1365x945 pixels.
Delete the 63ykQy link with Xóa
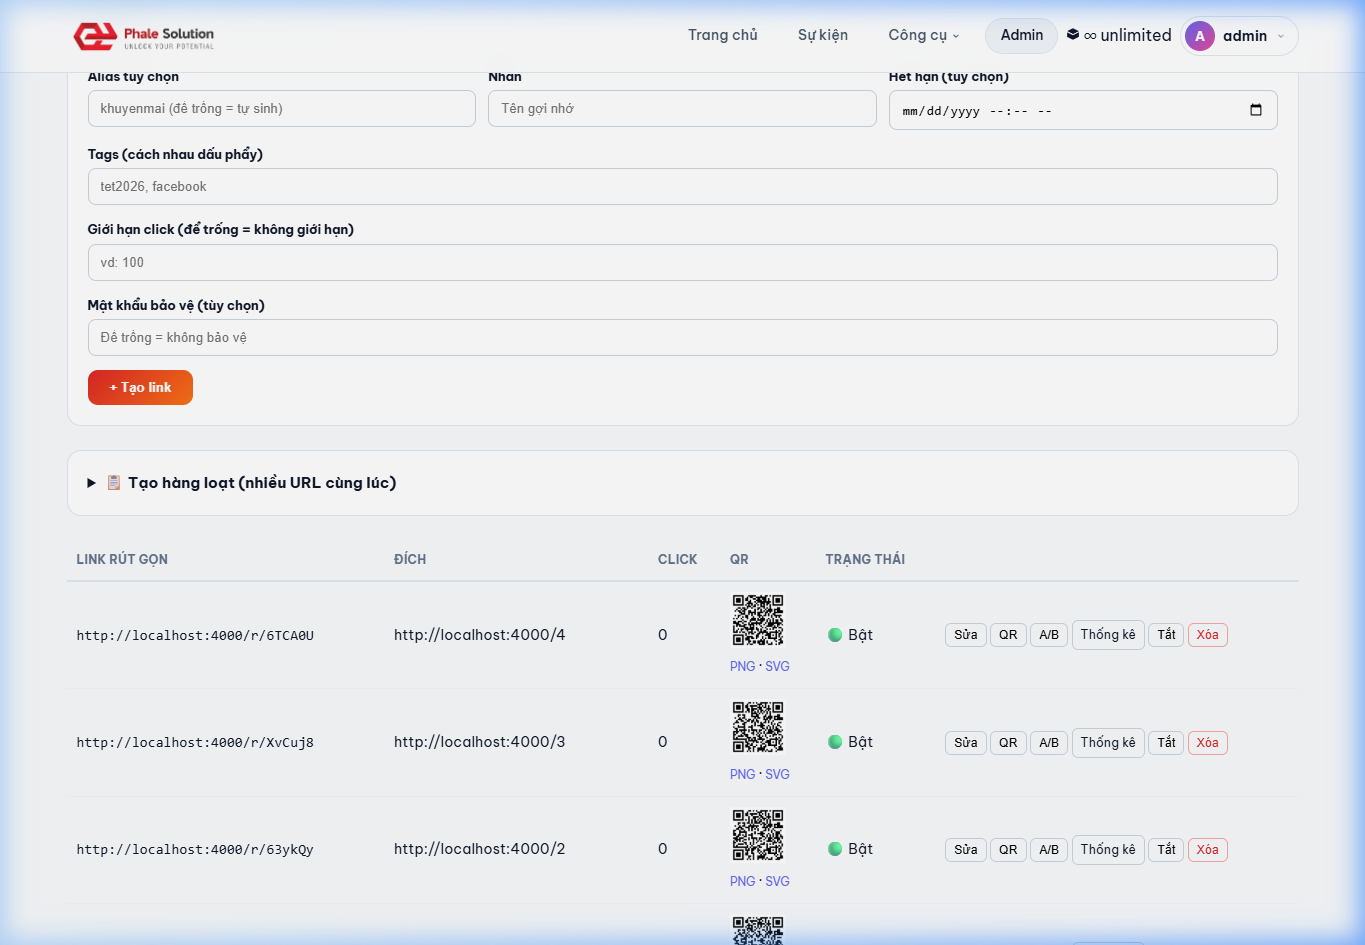coord(1208,850)
